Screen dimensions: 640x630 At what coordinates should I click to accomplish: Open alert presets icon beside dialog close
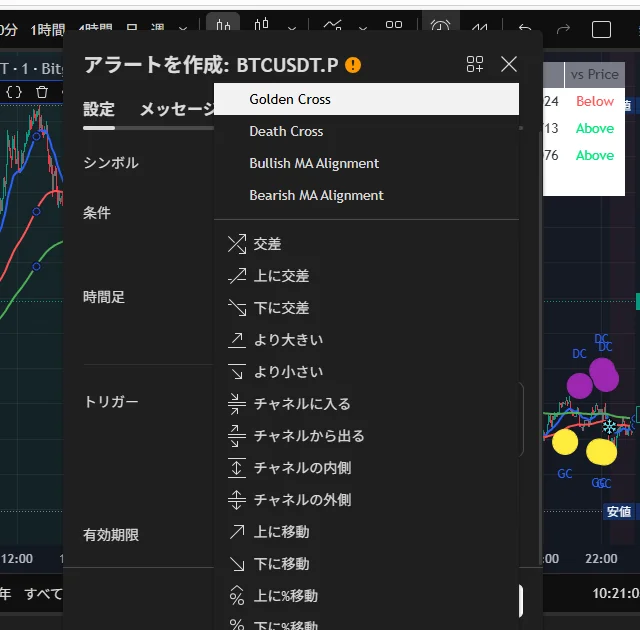[475, 65]
